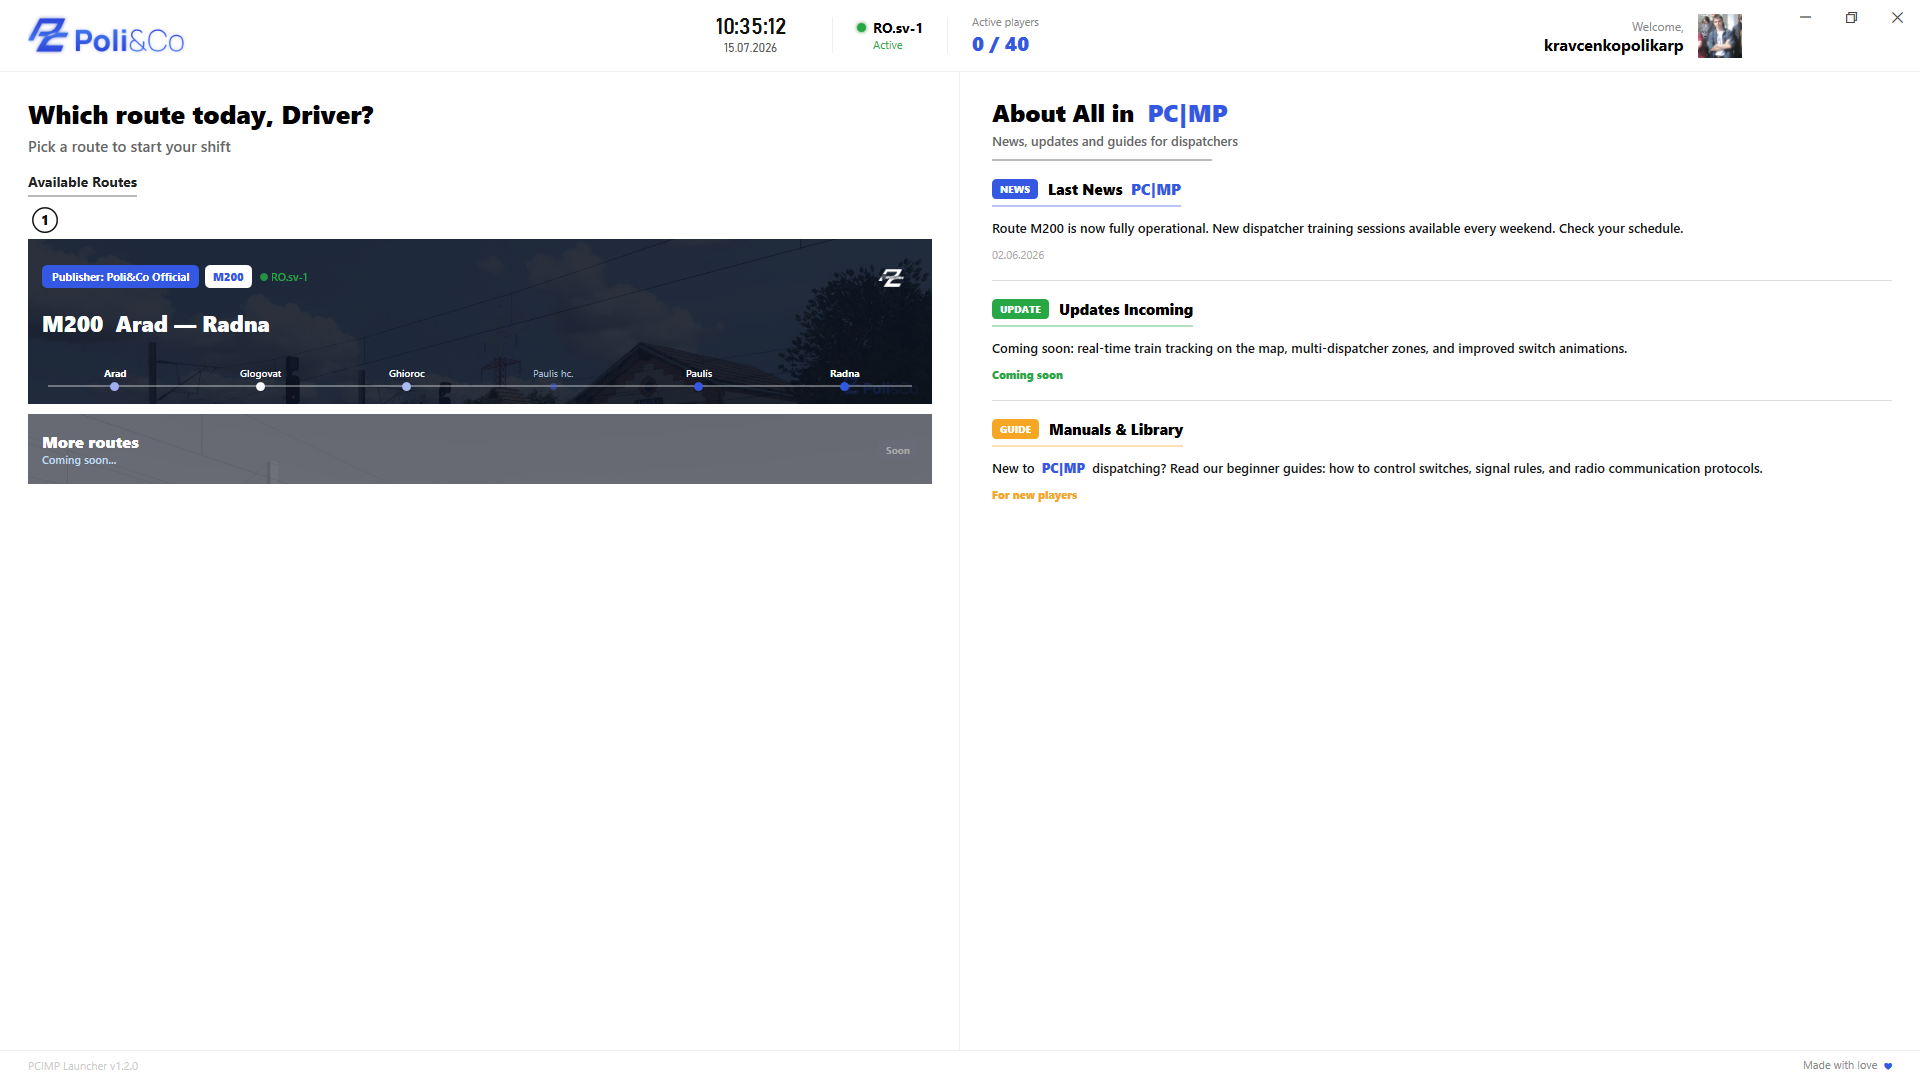Select the Radna station marker

click(845, 386)
